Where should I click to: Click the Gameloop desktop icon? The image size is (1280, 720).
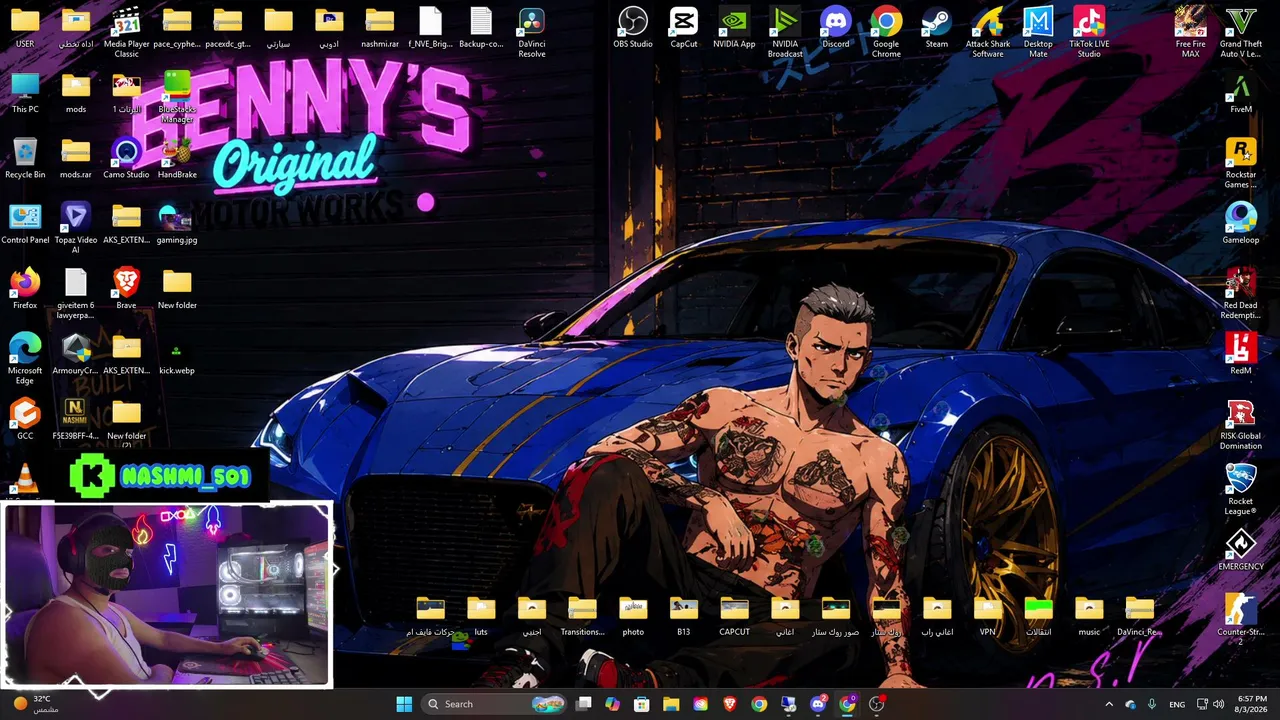pos(1241,224)
